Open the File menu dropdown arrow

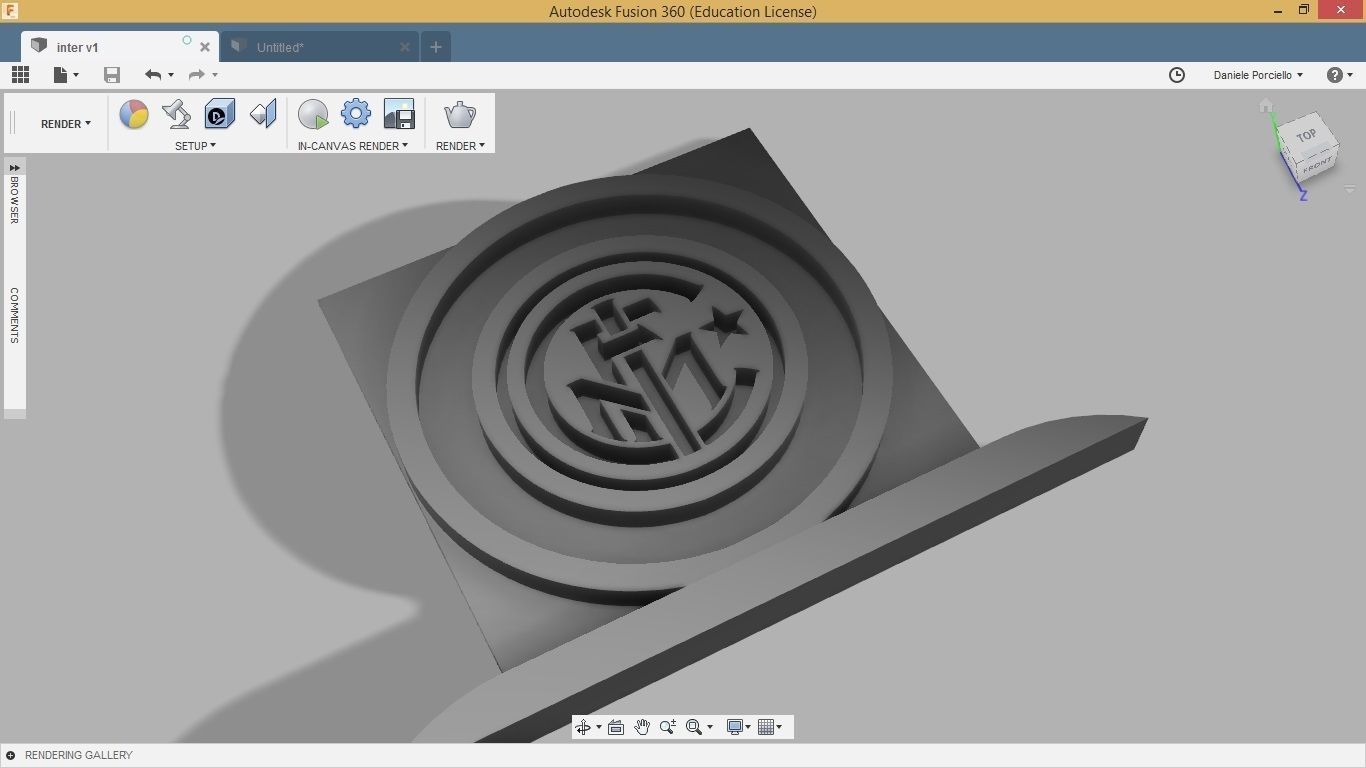click(76, 75)
